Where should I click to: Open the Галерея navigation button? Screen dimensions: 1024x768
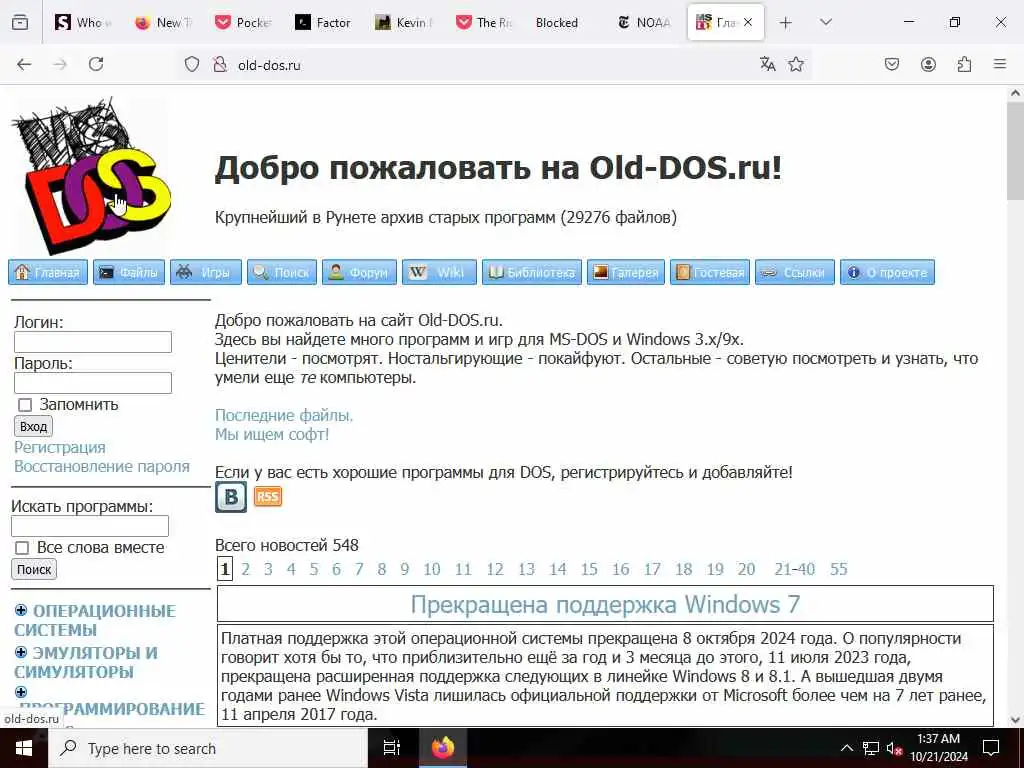tap(626, 272)
